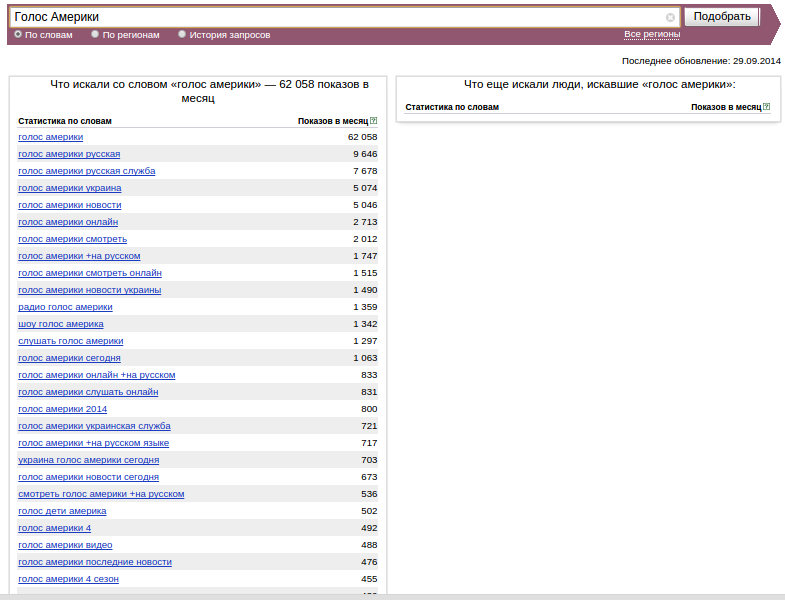
Task: Select the 'История запросов' radio button
Action: pyautogui.click(x=182, y=34)
